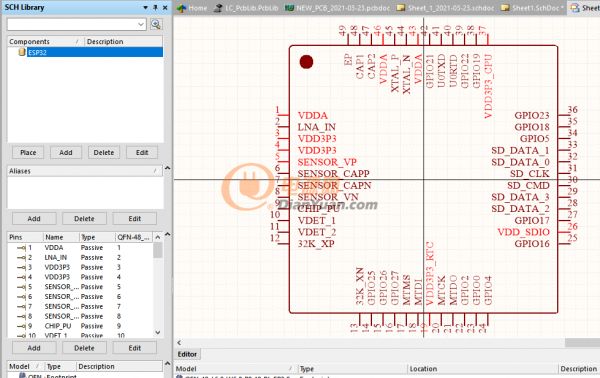This screenshot has height=378, width=600.
Task: Select the pin 4 VDD3P3 row
Action: point(80,277)
